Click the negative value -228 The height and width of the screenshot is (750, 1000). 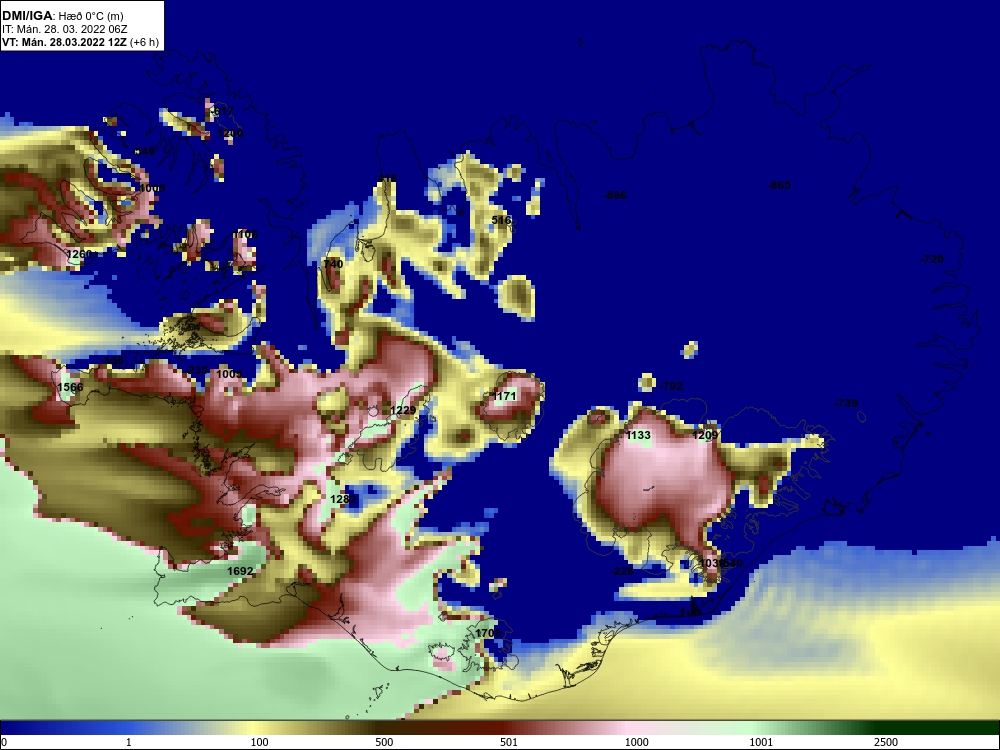622,571
